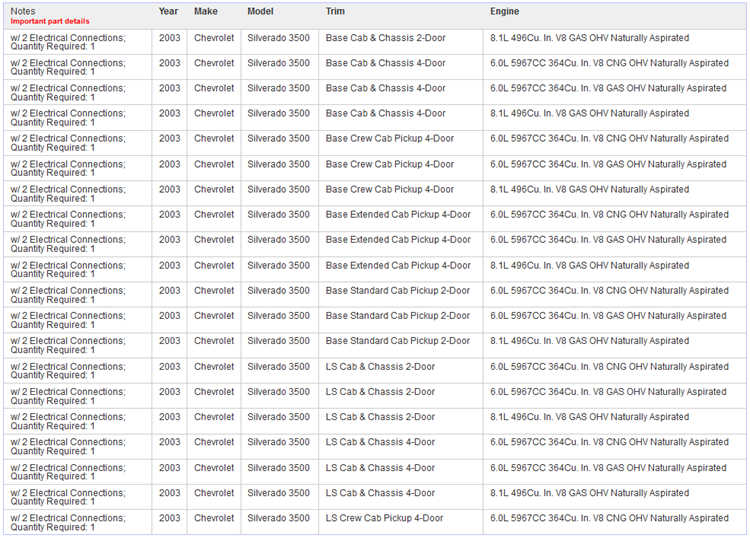Select the 6.0L CNG engine for Base Extended Cab
This screenshot has height=538, width=750.
pos(609,214)
